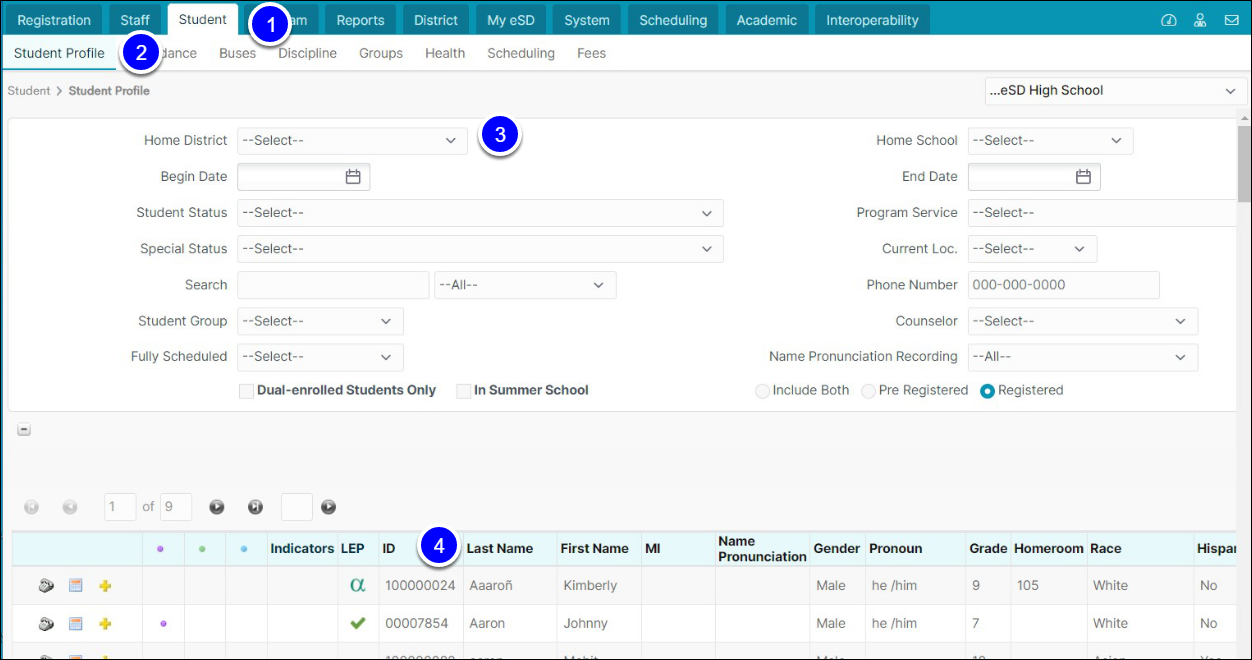Open the Fees submenu
The width and height of the screenshot is (1252, 660).
click(591, 54)
